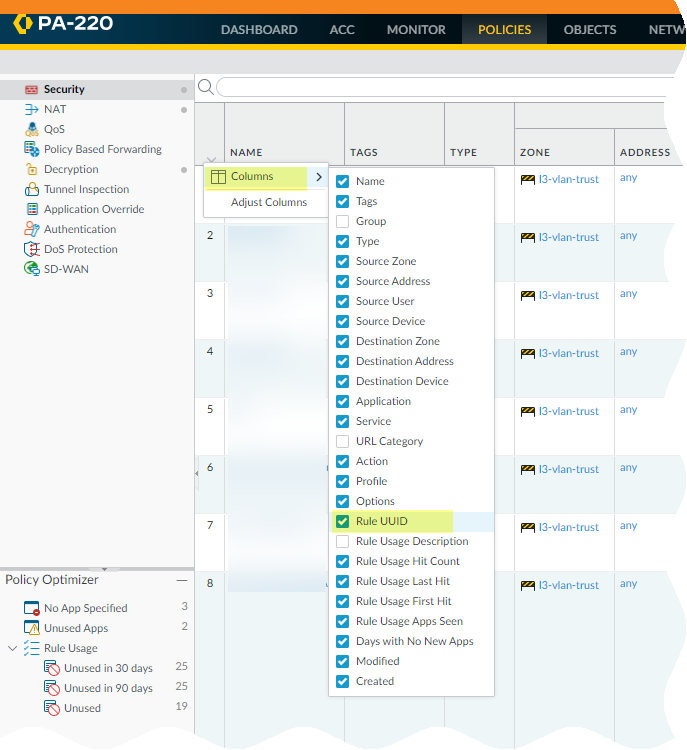Open QoS policy via its icon
The image size is (687, 750).
tap(31, 129)
